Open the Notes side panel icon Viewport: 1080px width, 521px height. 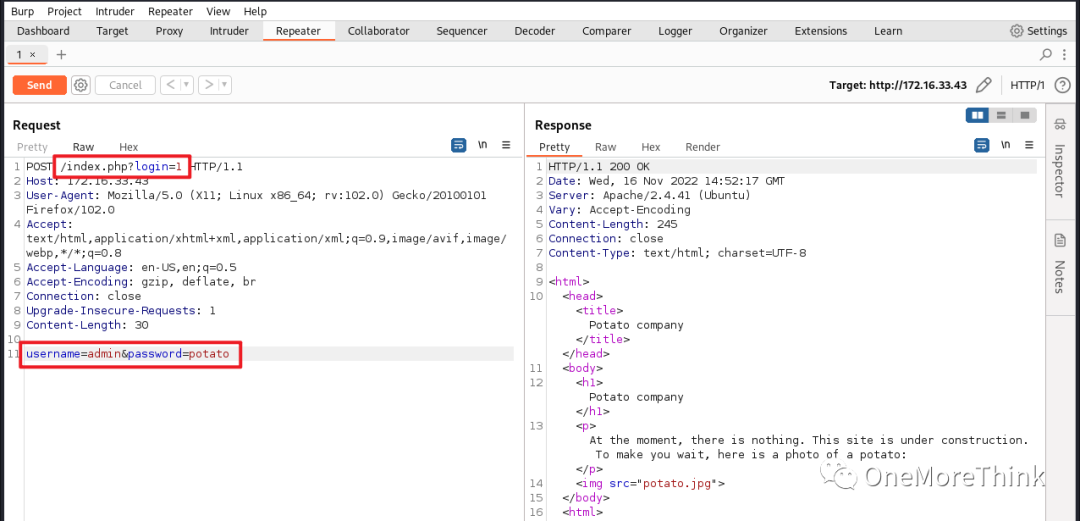pos(1061,241)
